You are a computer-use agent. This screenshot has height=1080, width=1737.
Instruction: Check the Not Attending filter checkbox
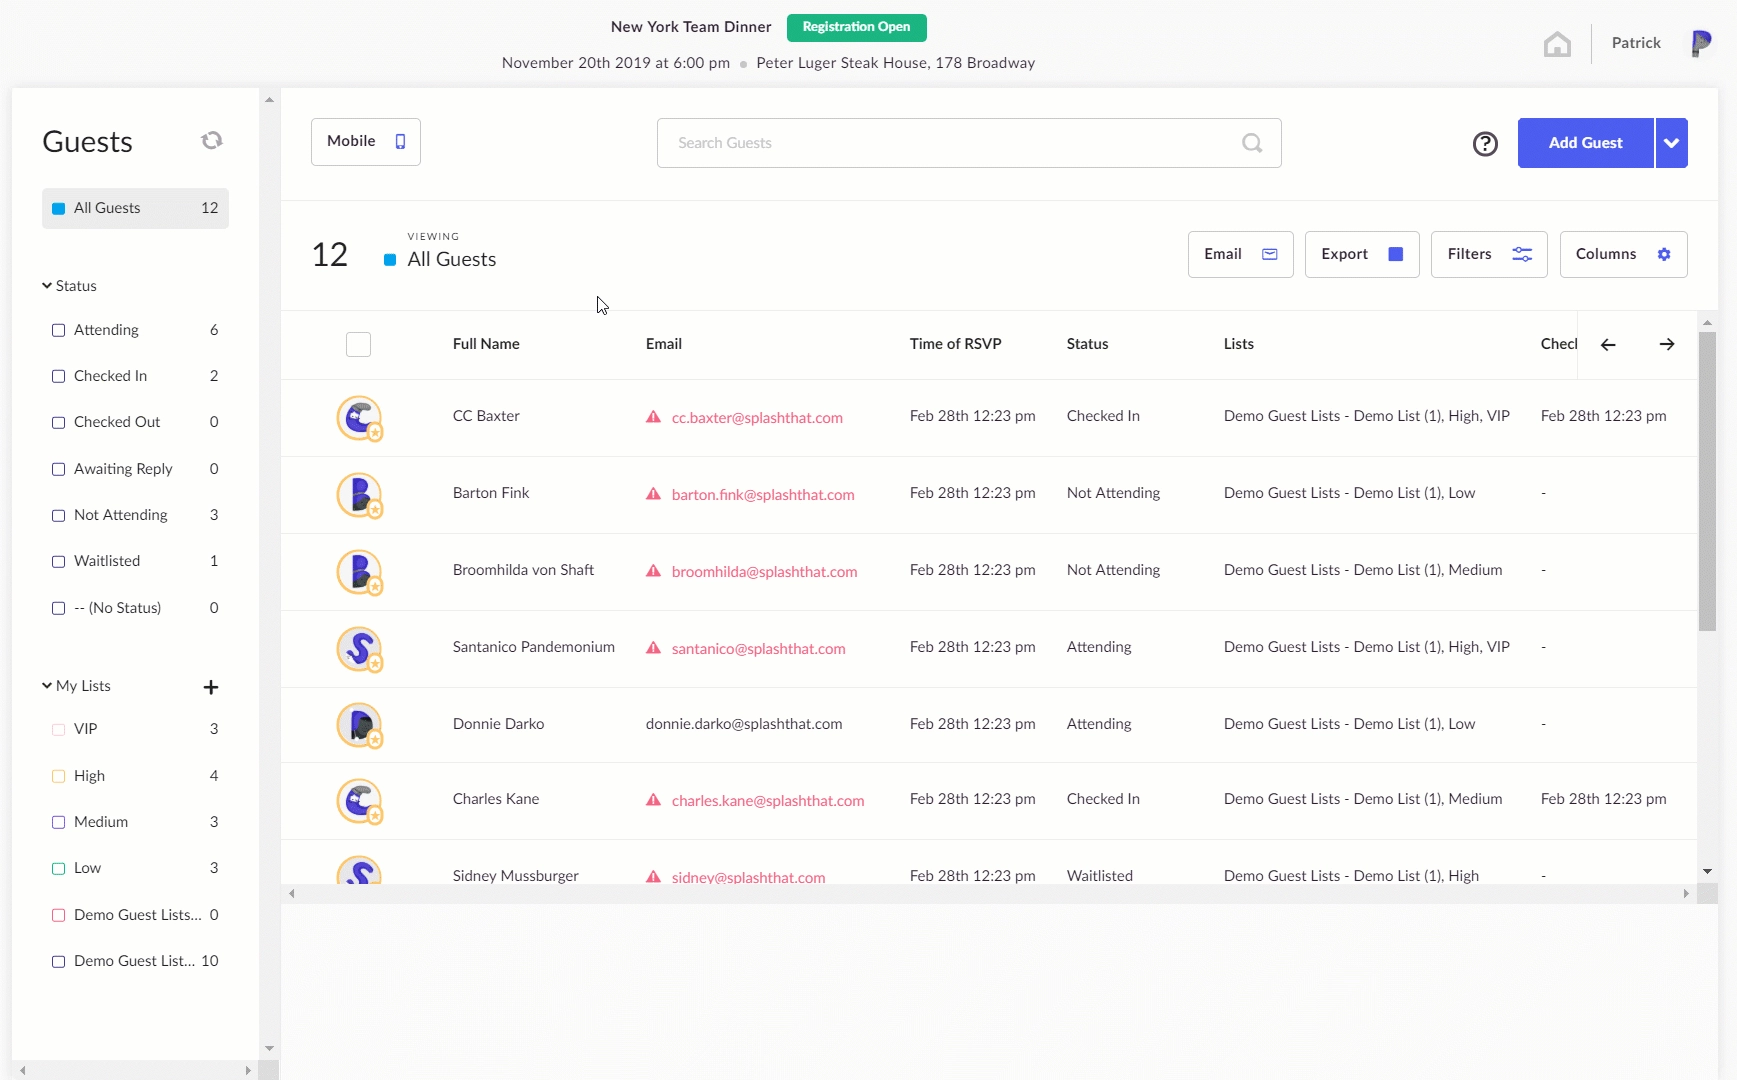pyautogui.click(x=58, y=515)
